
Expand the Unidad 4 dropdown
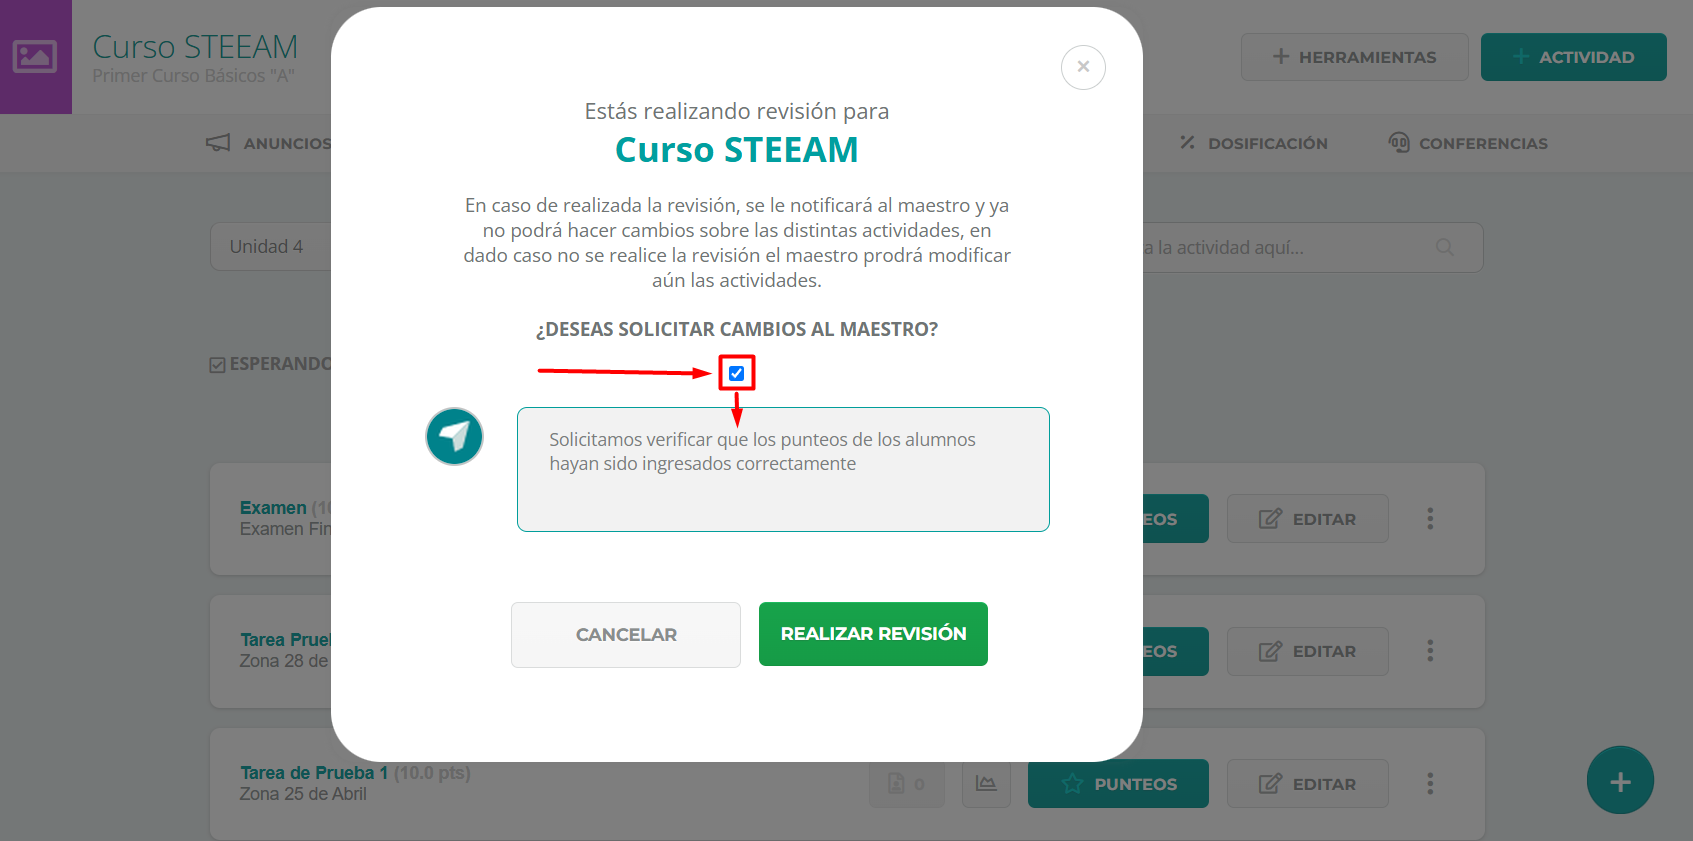click(270, 246)
